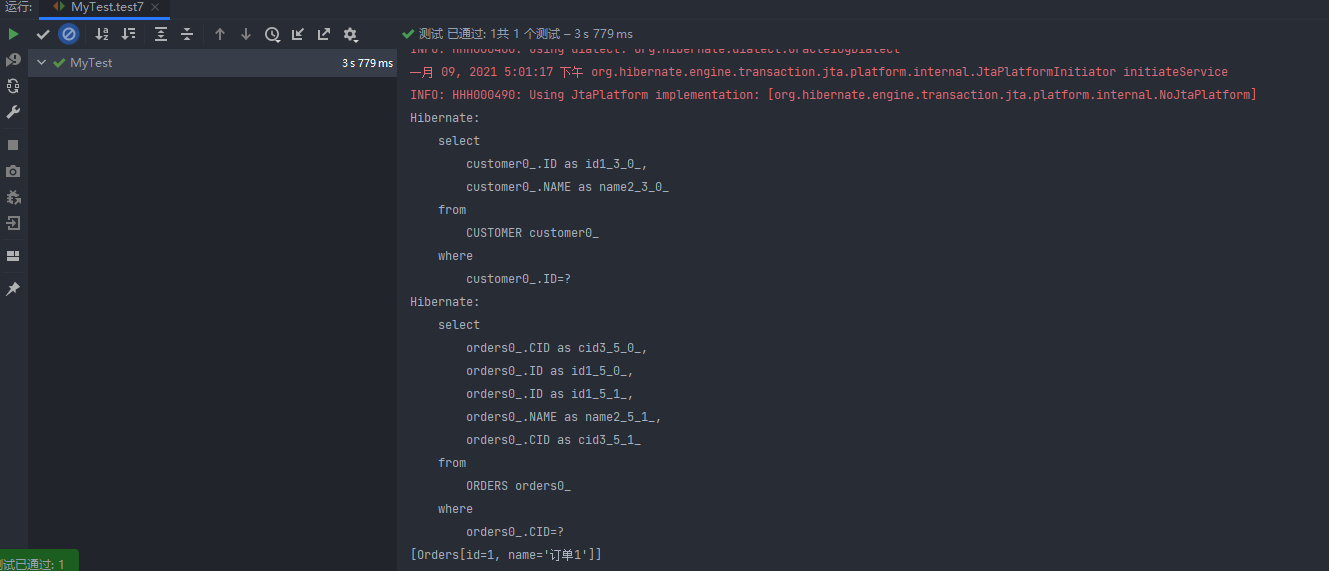Screen dimensions: 1329x571
Task: Rerun the test with green play icon
Action: [x=13, y=34]
